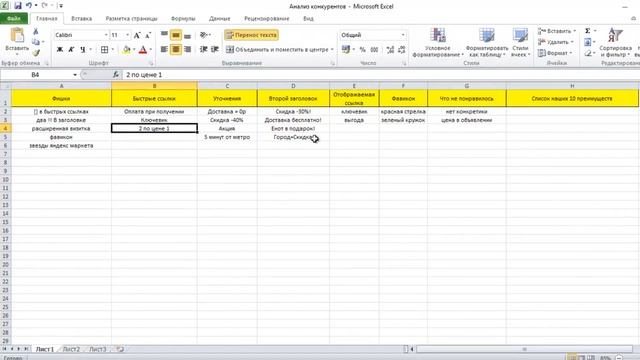Switch to the Рецензирование tab
The image size is (640, 360).
click(267, 18)
